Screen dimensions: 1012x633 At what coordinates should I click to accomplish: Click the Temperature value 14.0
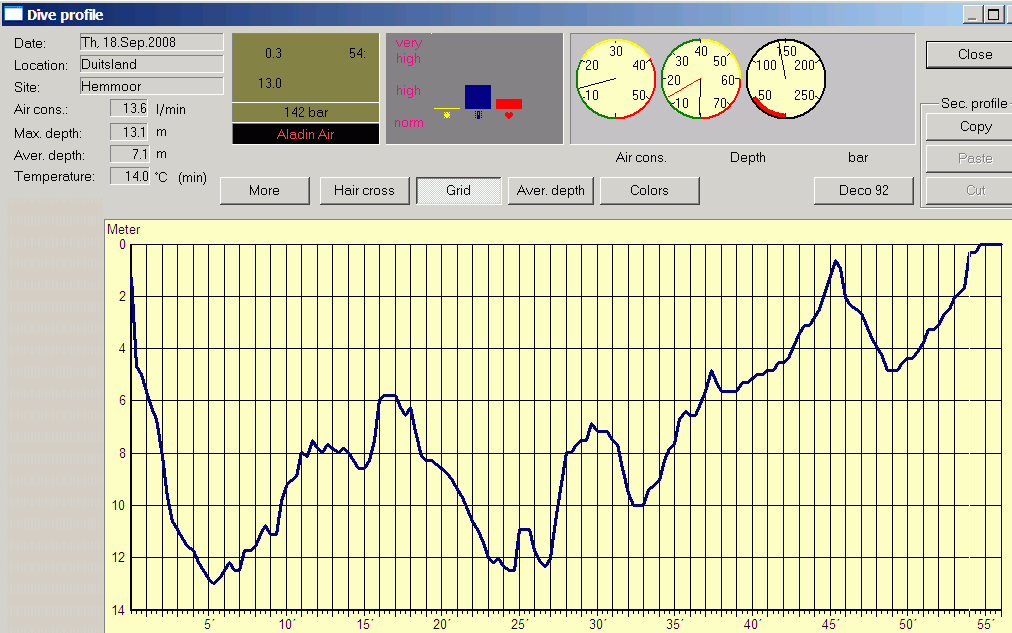[129, 176]
